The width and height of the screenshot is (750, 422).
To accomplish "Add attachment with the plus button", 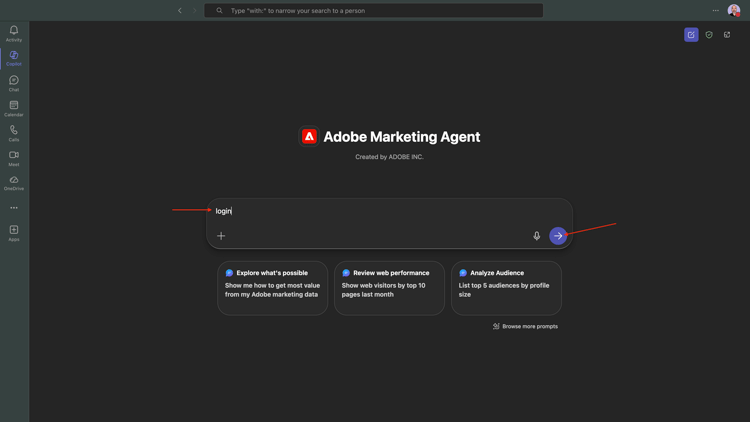I will pos(221,236).
